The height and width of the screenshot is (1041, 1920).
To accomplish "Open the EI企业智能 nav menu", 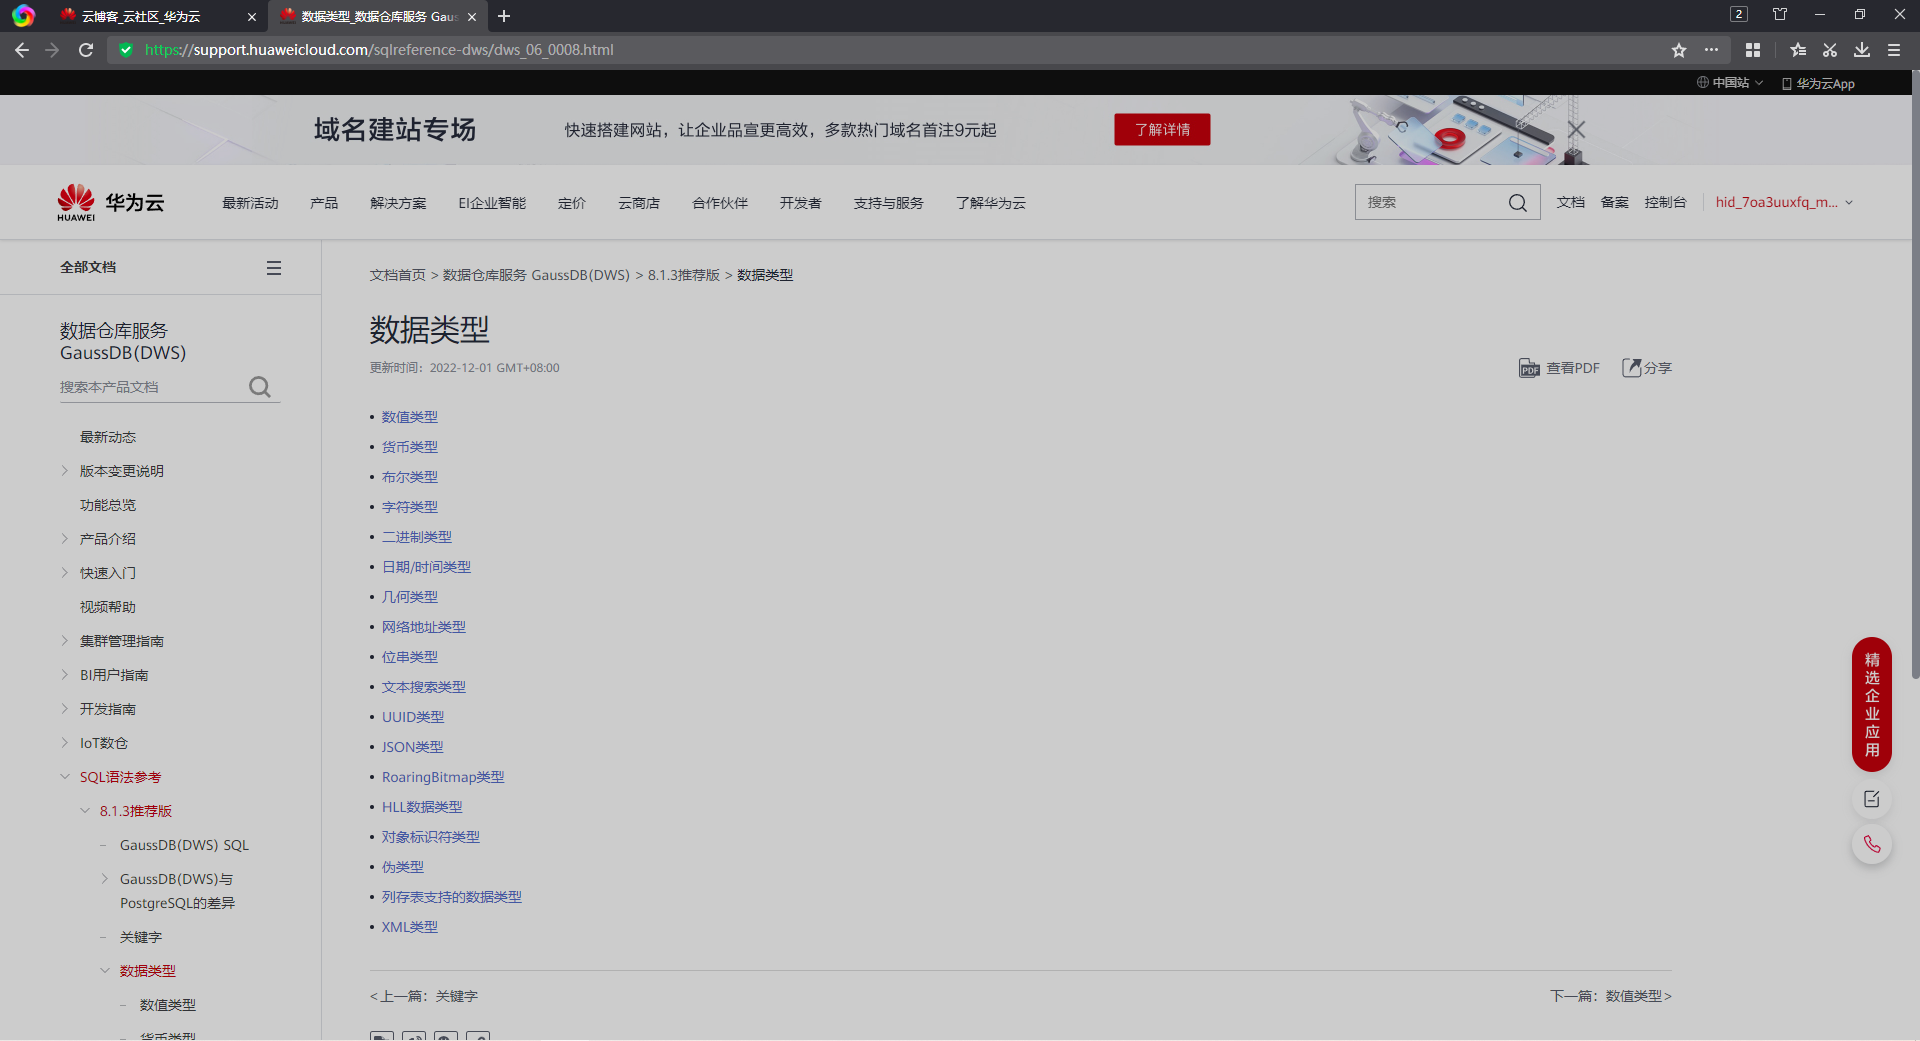I will (492, 203).
